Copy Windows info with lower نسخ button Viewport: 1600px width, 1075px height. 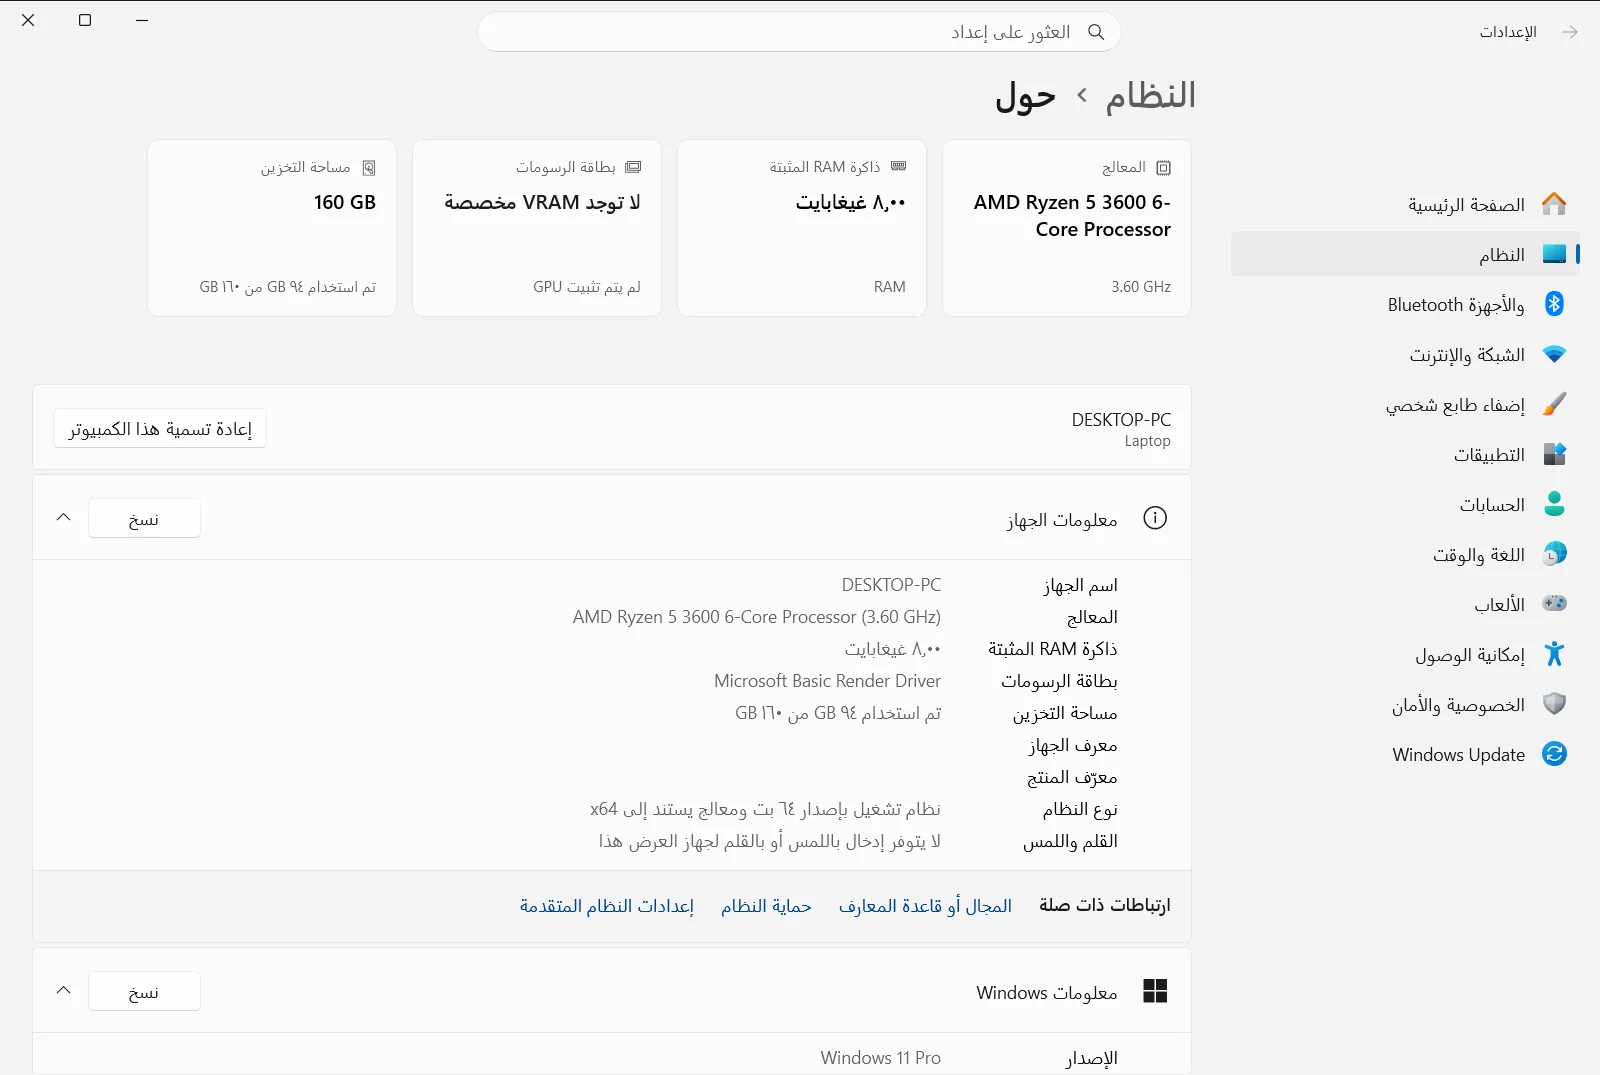(144, 992)
